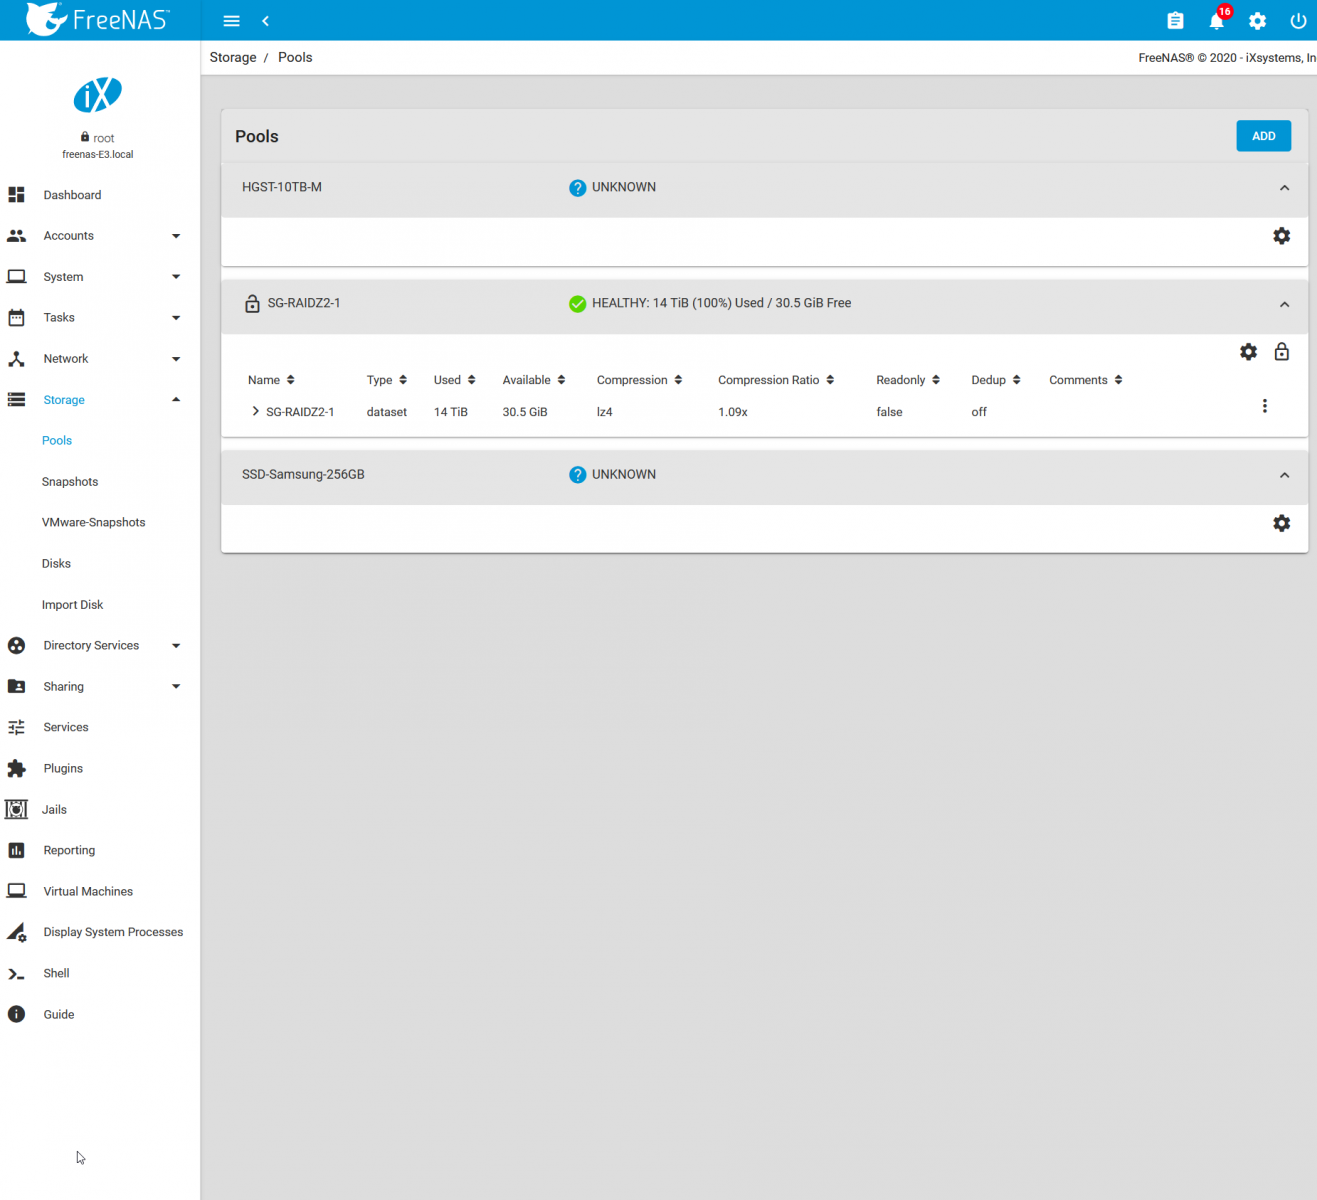The image size is (1317, 1200).
Task: Click the freenas-E3.local hostname text
Action: (x=98, y=155)
